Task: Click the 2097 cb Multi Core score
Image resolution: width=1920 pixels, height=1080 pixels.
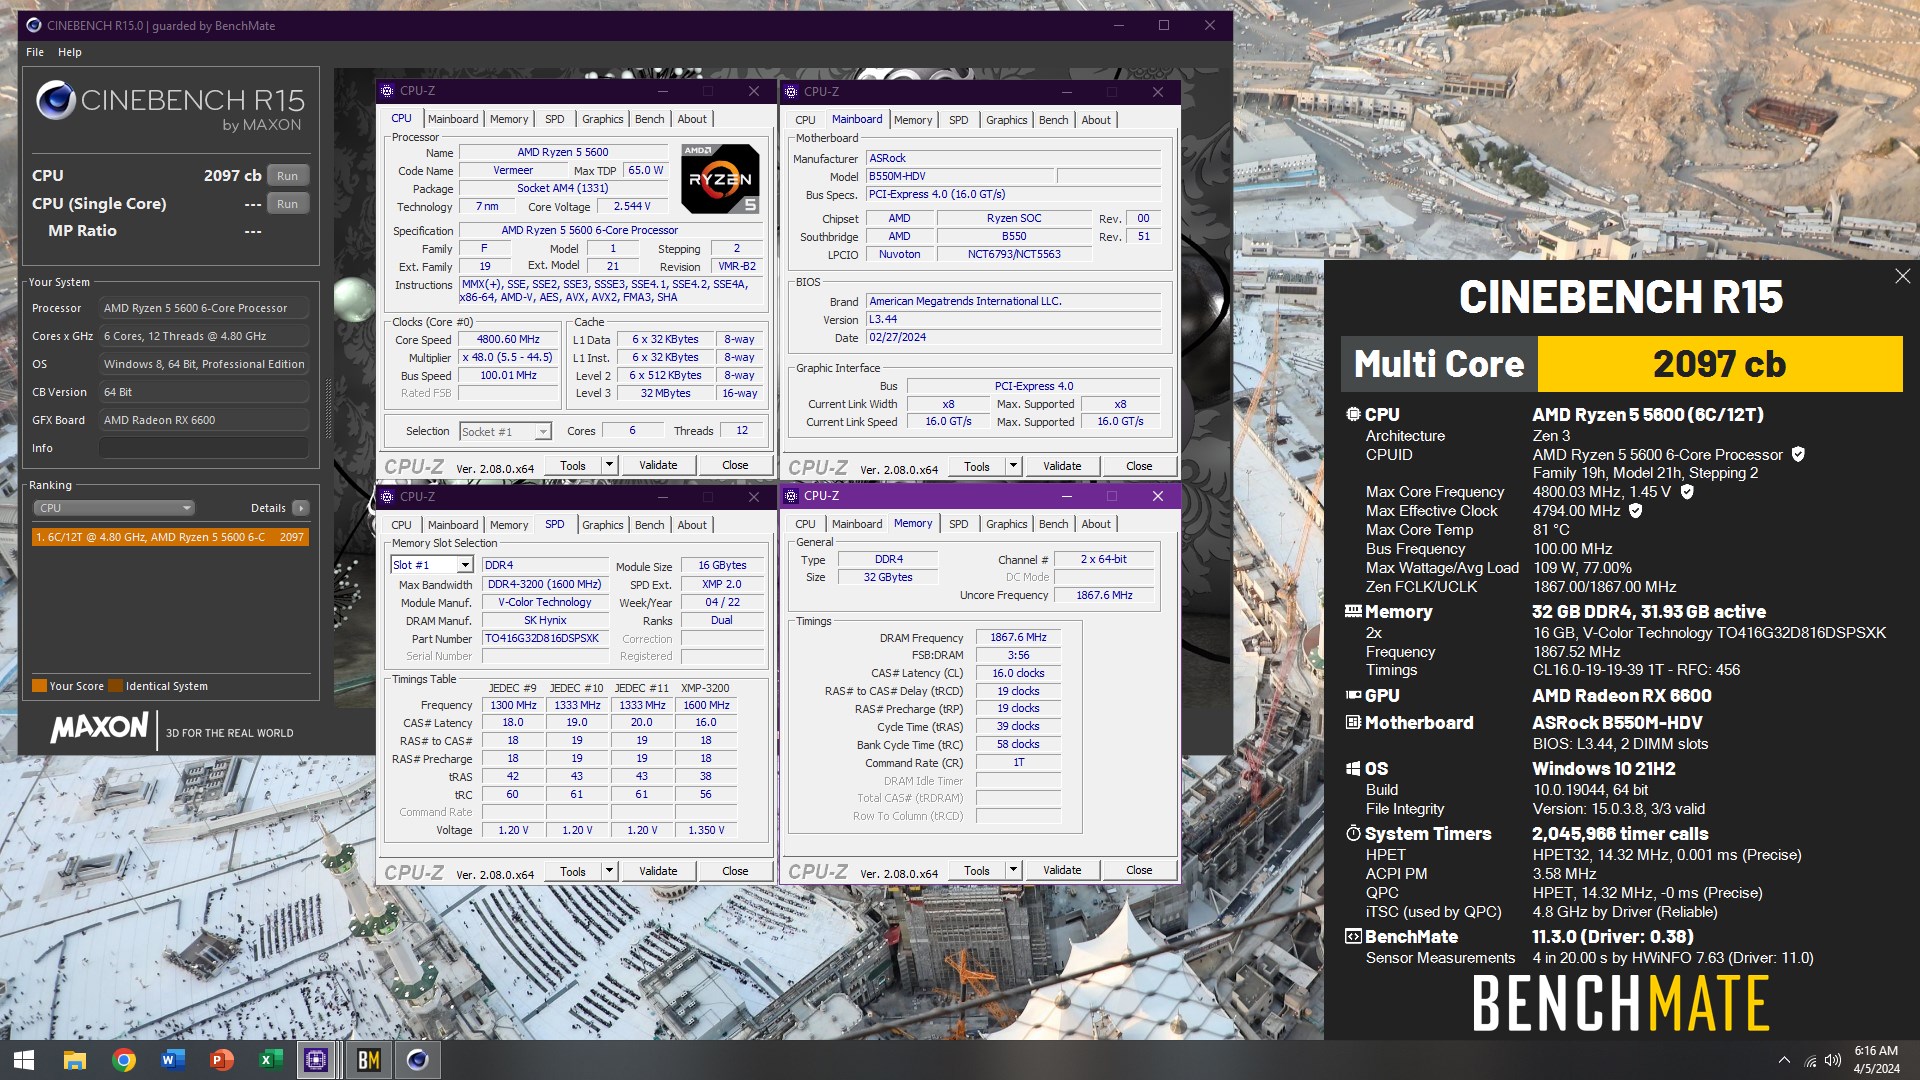Action: [x=1719, y=364]
